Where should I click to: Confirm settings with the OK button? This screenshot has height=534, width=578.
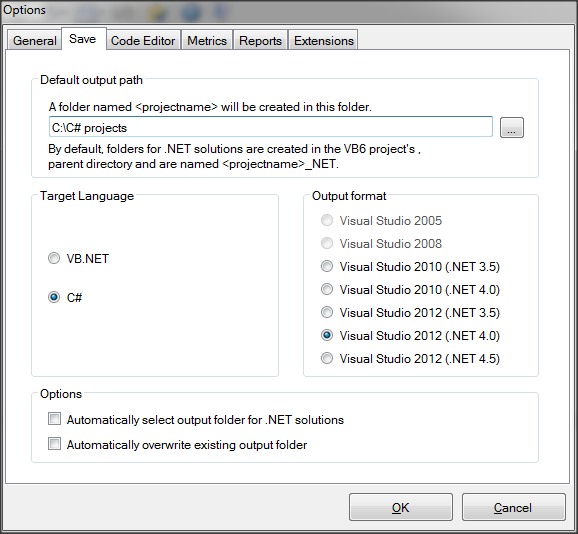point(401,507)
